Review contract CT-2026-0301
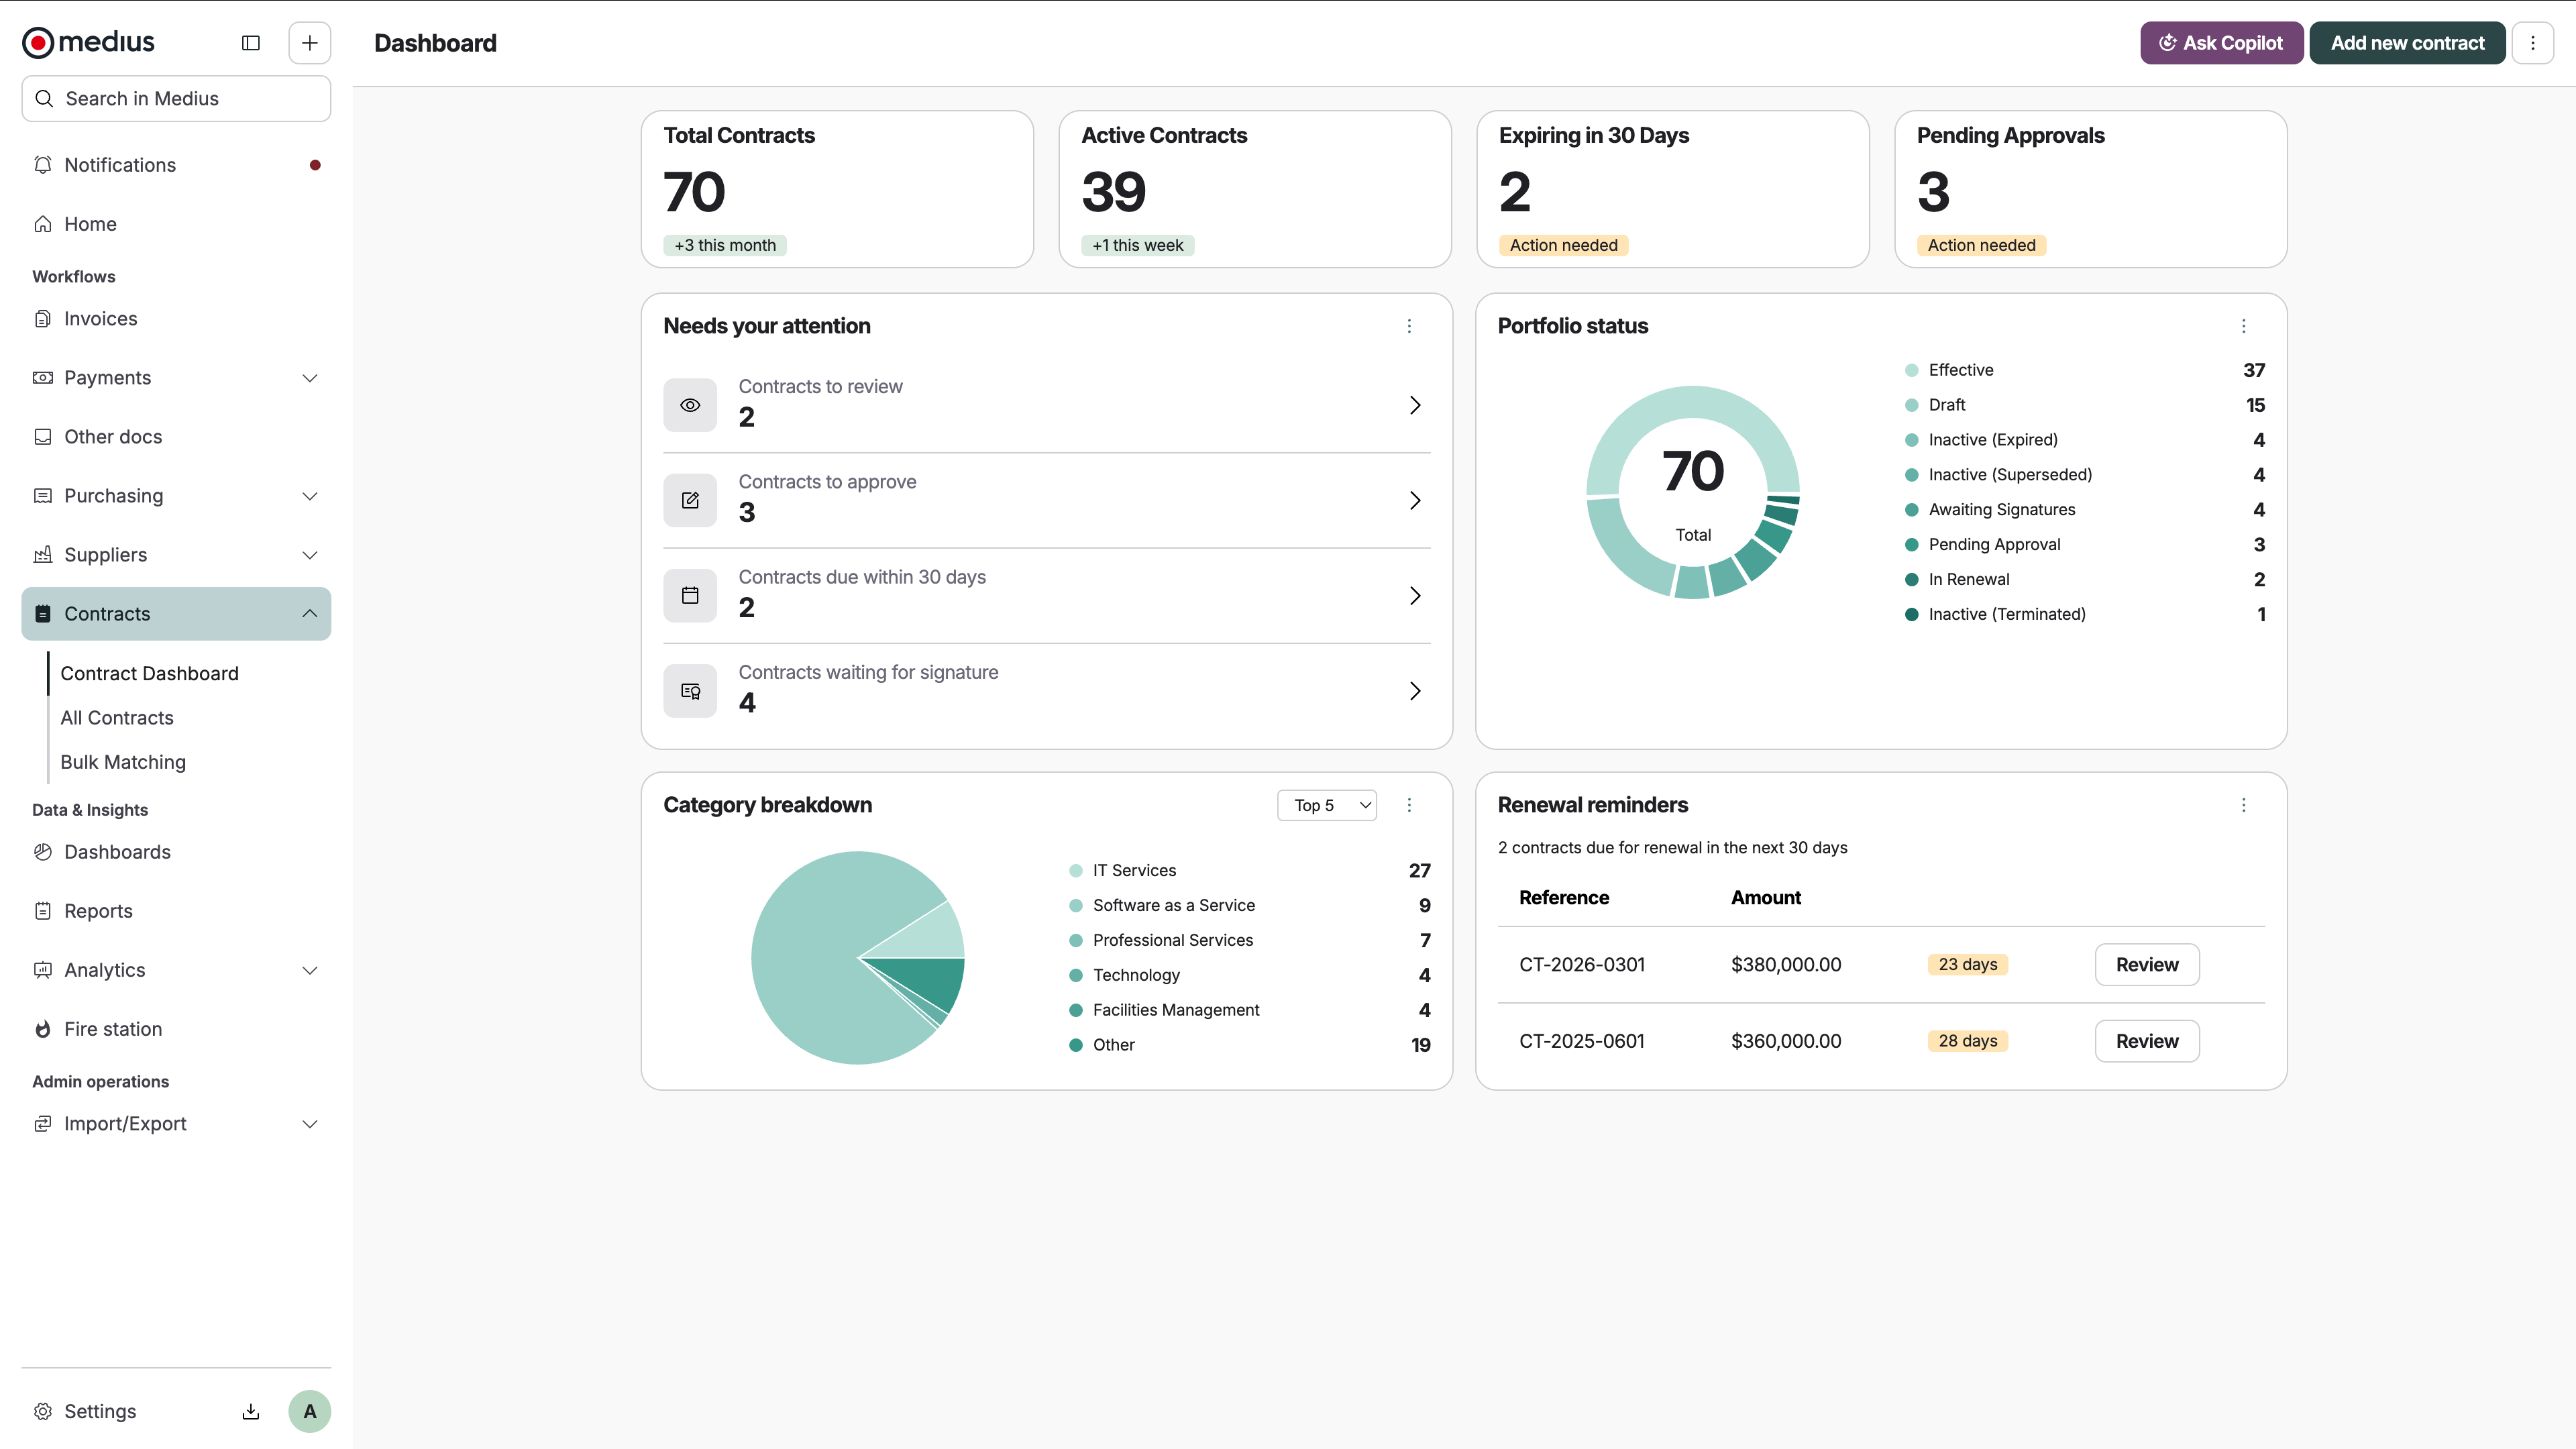This screenshot has width=2576, height=1449. pos(2147,965)
